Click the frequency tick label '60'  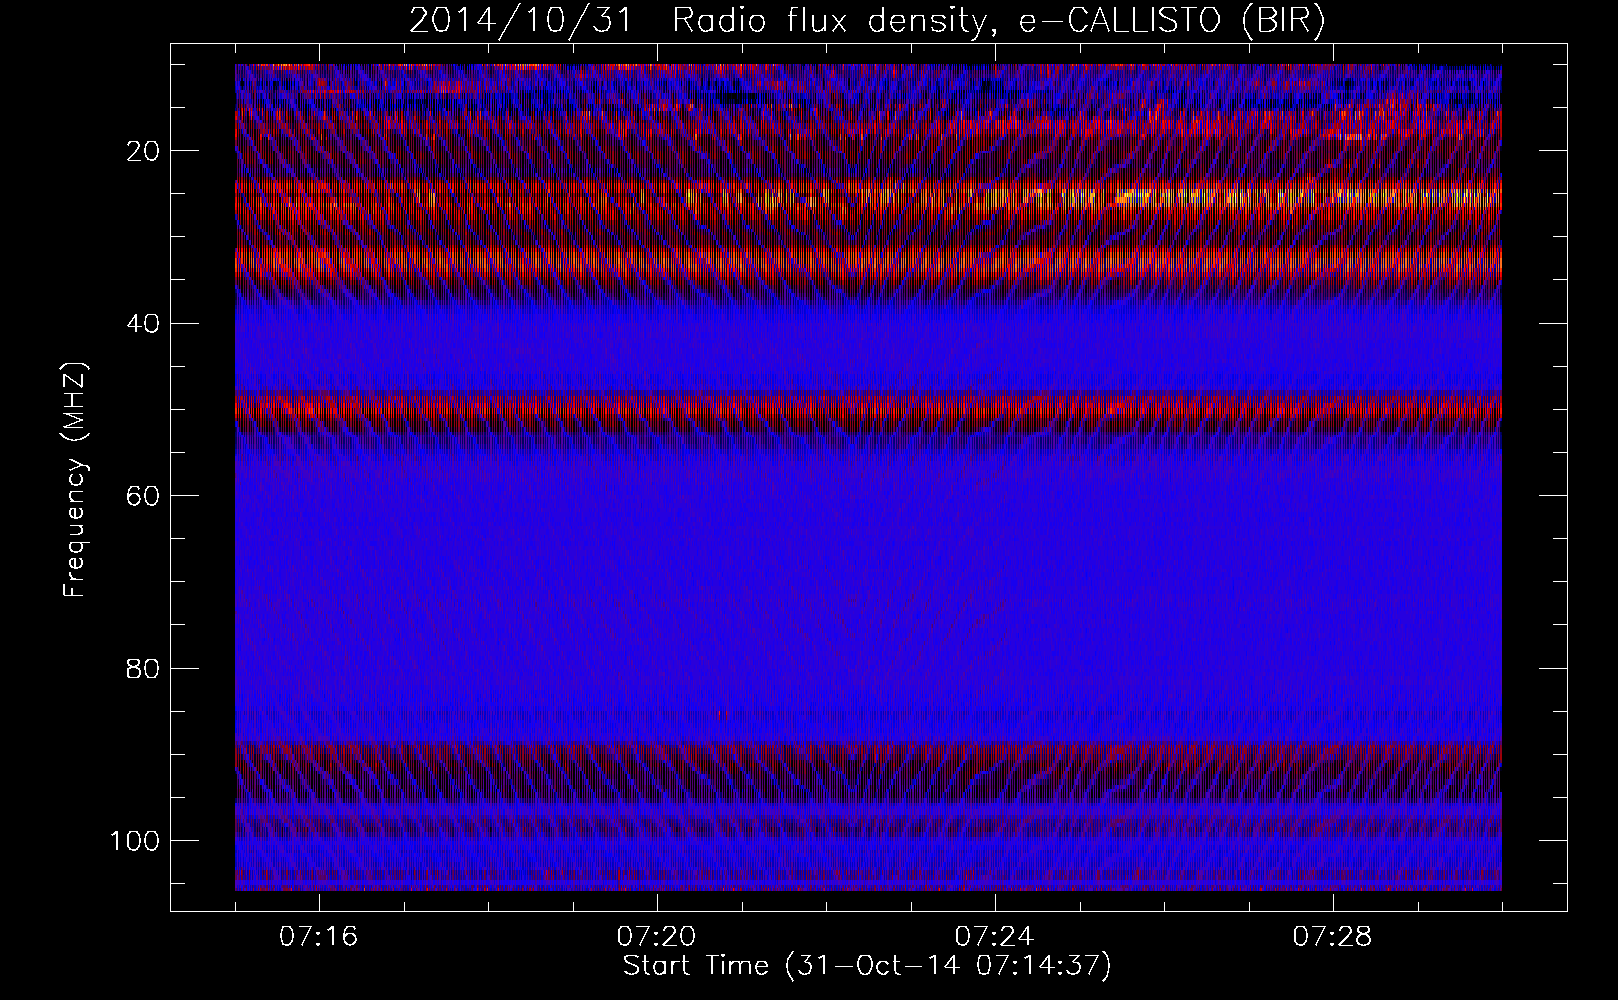click(144, 496)
